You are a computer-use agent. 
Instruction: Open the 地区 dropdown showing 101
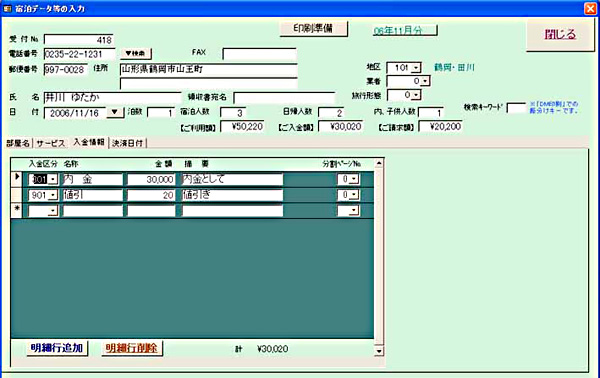(417, 68)
